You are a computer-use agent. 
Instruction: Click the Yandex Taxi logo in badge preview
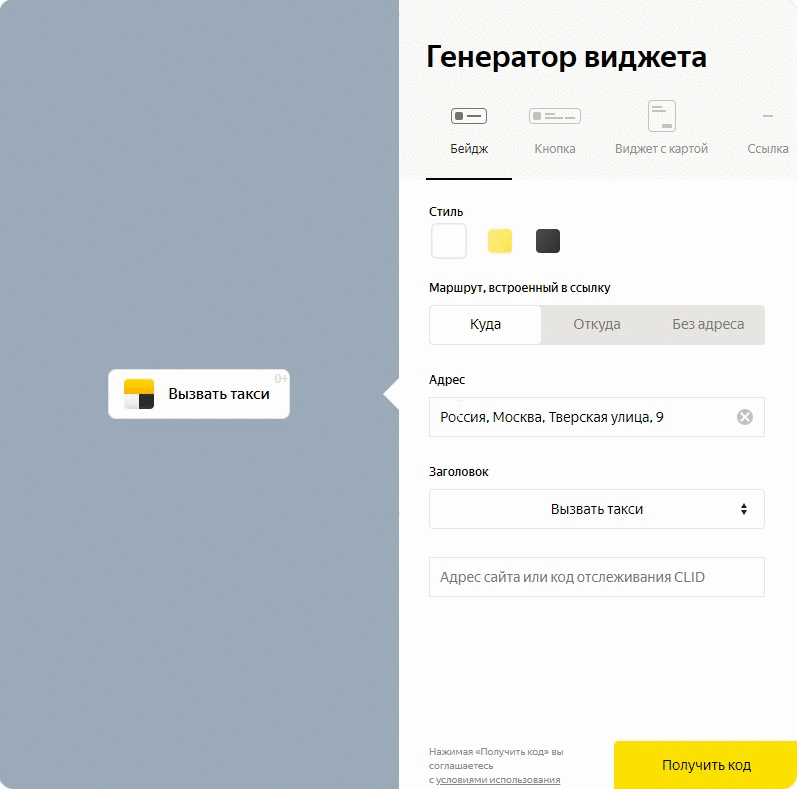pyautogui.click(x=139, y=394)
